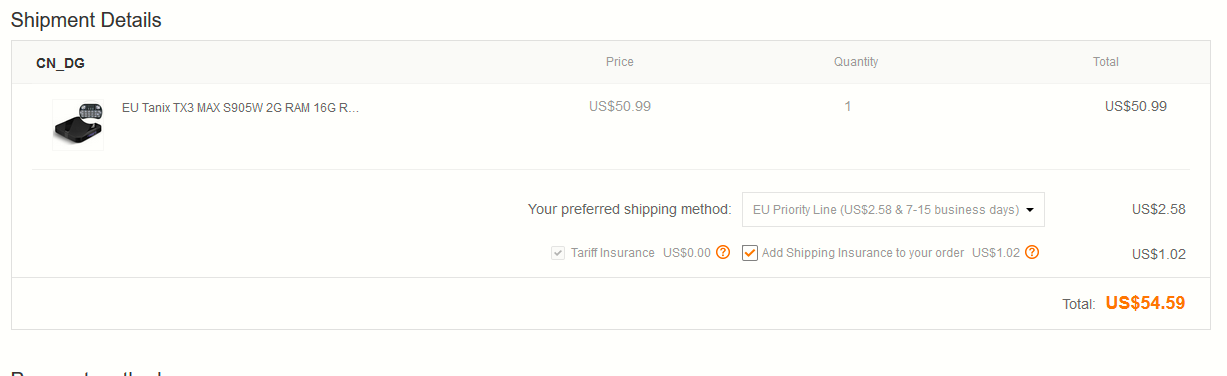Click the shipping method dropdown arrow
Viewport: 1227px width, 376px height.
click(1031, 211)
